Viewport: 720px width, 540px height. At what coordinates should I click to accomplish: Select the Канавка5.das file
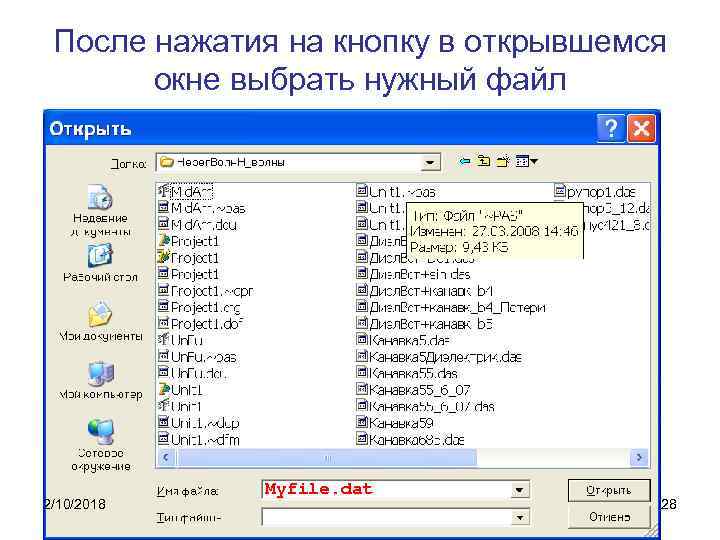pos(403,340)
